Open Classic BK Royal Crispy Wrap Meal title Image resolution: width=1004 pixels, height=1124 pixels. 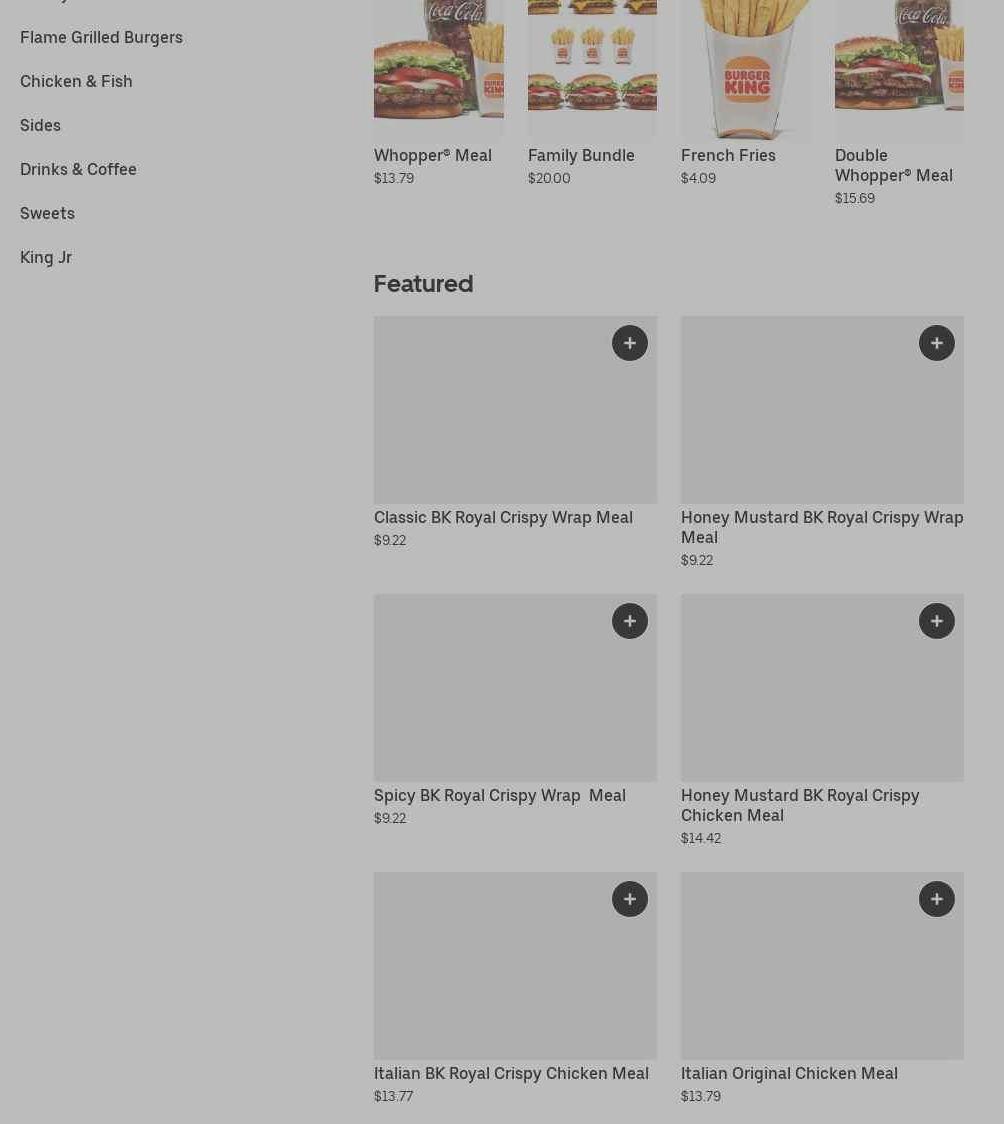point(503,518)
